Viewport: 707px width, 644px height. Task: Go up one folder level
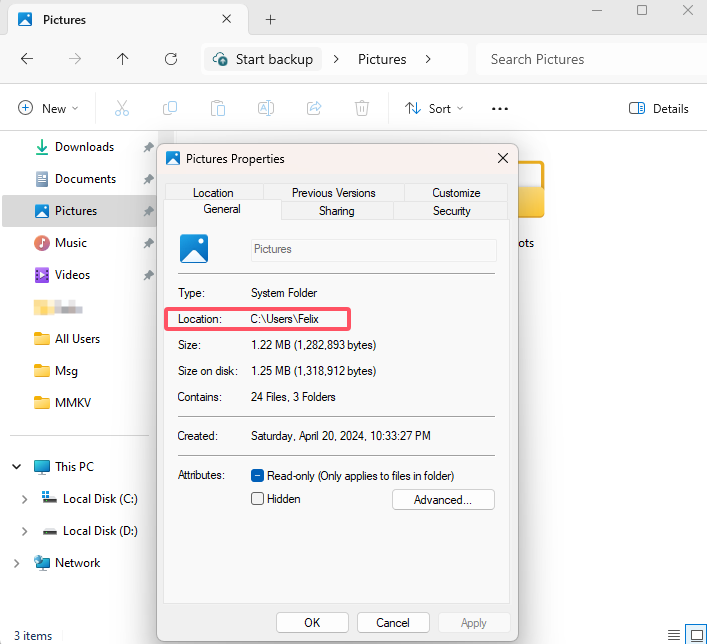point(123,59)
